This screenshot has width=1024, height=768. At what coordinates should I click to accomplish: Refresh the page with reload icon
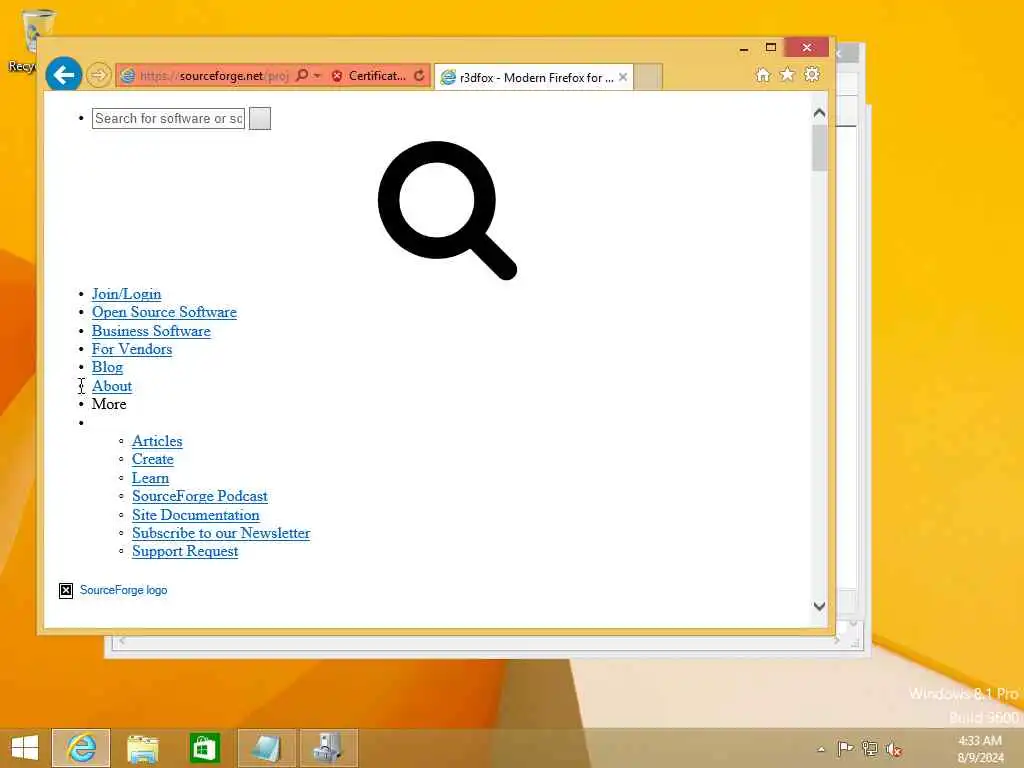[x=419, y=76]
